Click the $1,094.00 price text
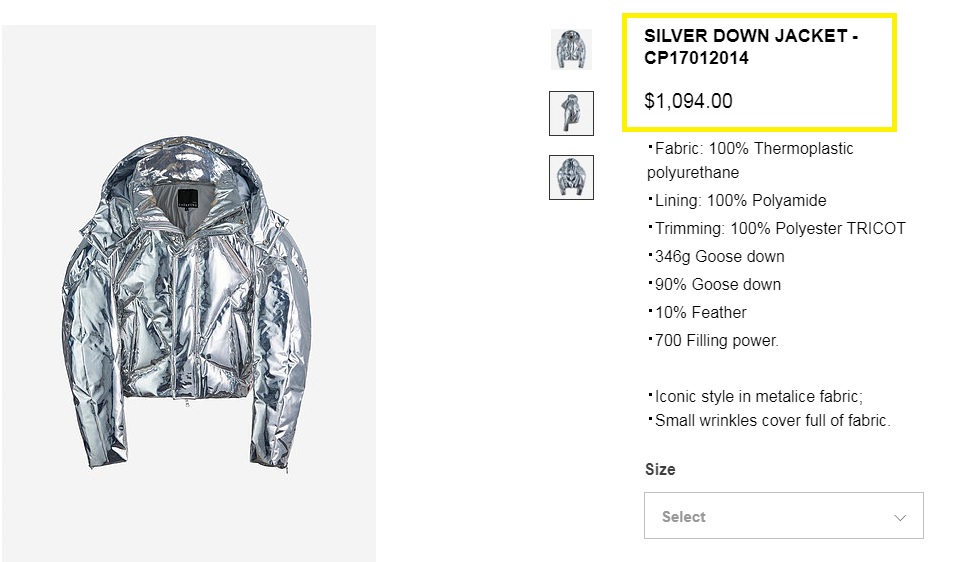This screenshot has height=562, width=961. click(688, 101)
